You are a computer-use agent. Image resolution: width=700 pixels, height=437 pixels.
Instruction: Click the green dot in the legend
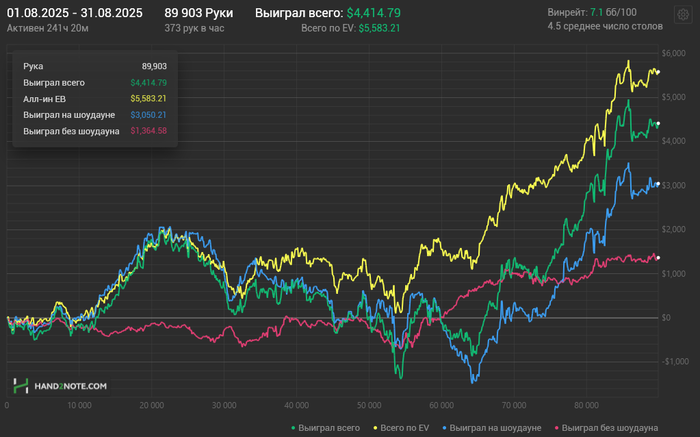click(293, 428)
